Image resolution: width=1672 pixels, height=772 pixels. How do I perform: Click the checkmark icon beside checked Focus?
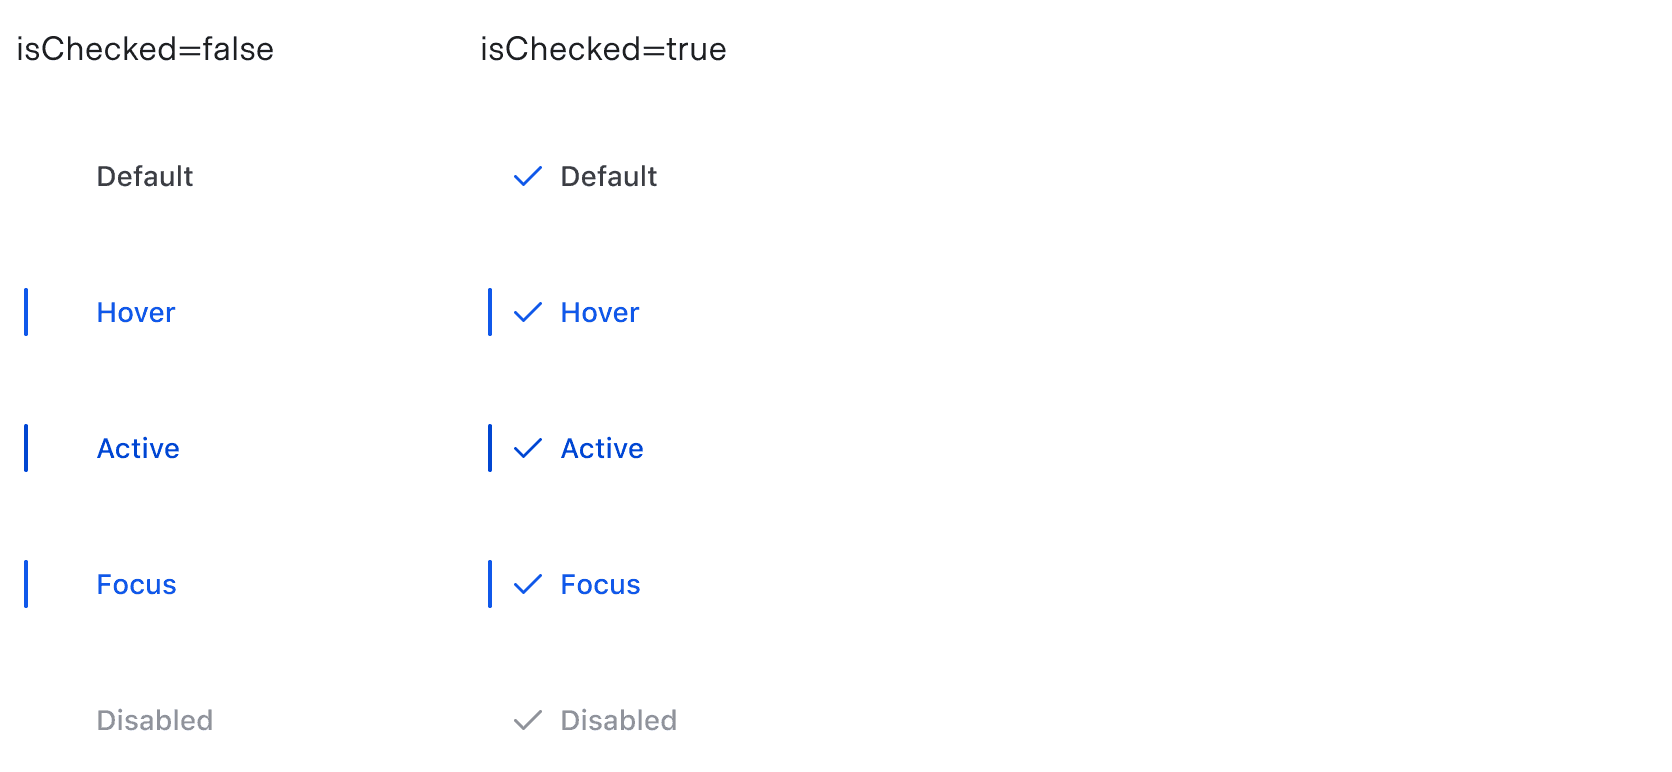[528, 584]
